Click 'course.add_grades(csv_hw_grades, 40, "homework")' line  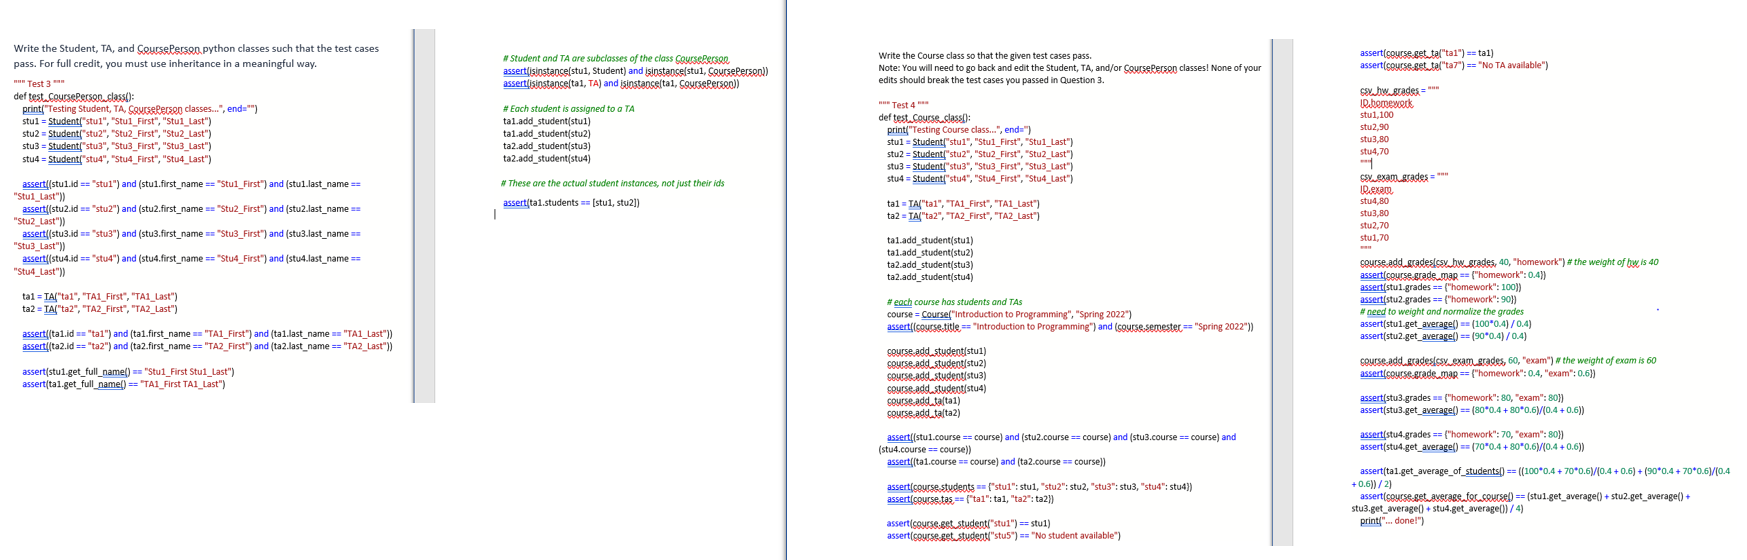(x=1509, y=262)
